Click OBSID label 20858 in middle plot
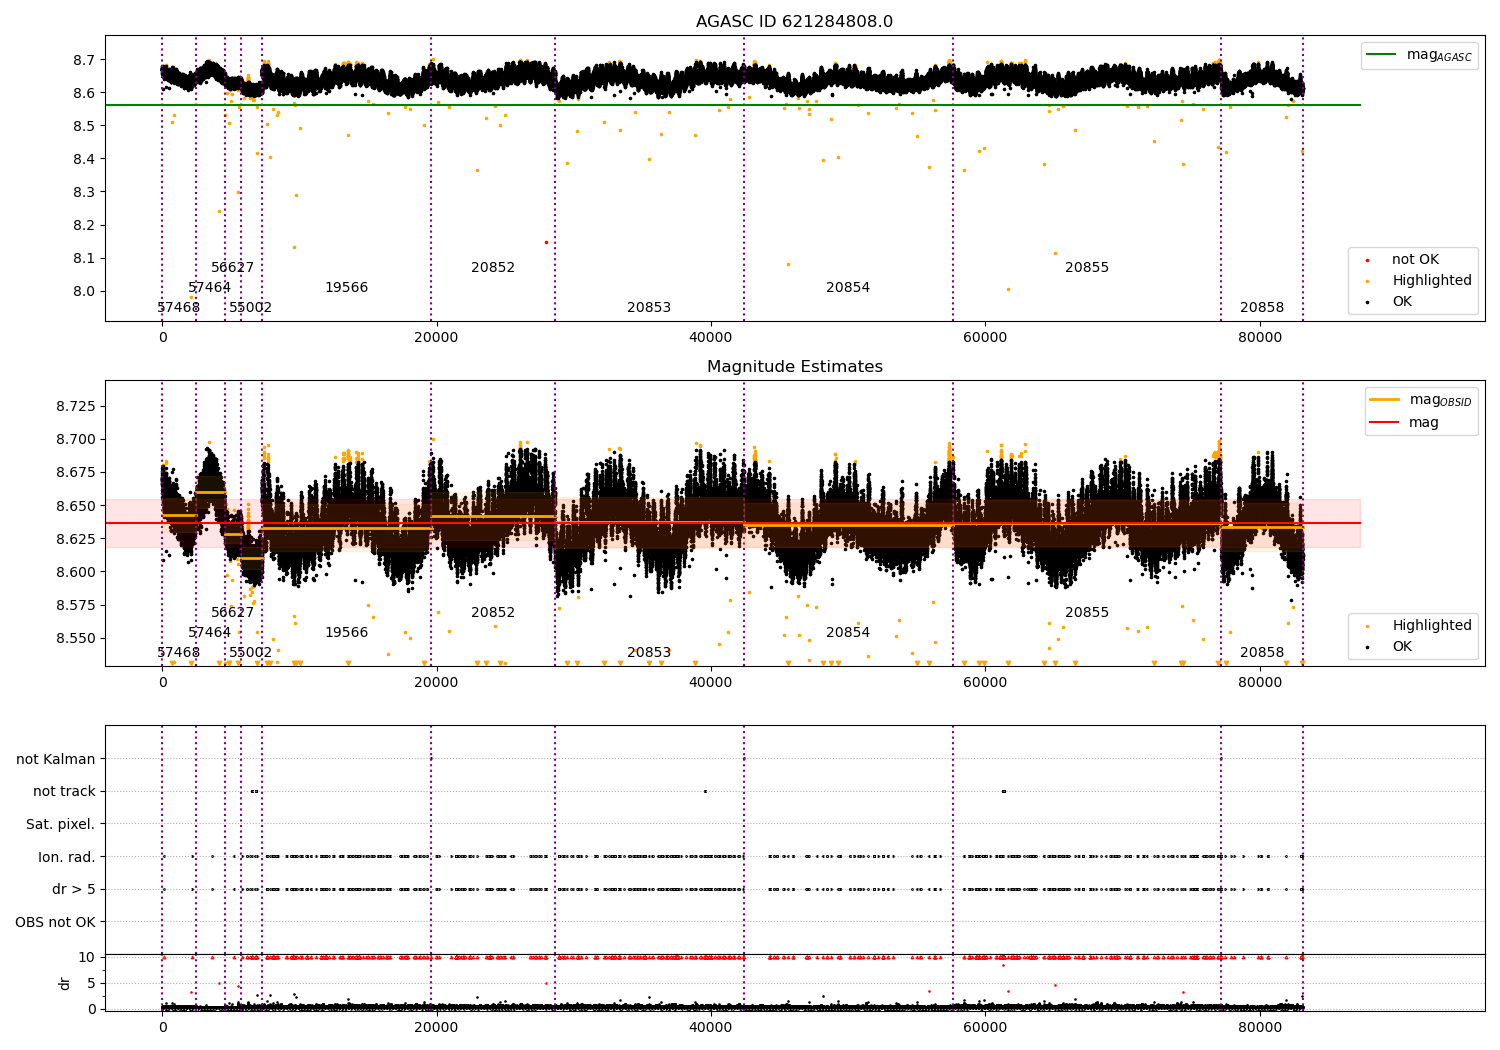This screenshot has width=1500, height=1050. coord(1262,653)
